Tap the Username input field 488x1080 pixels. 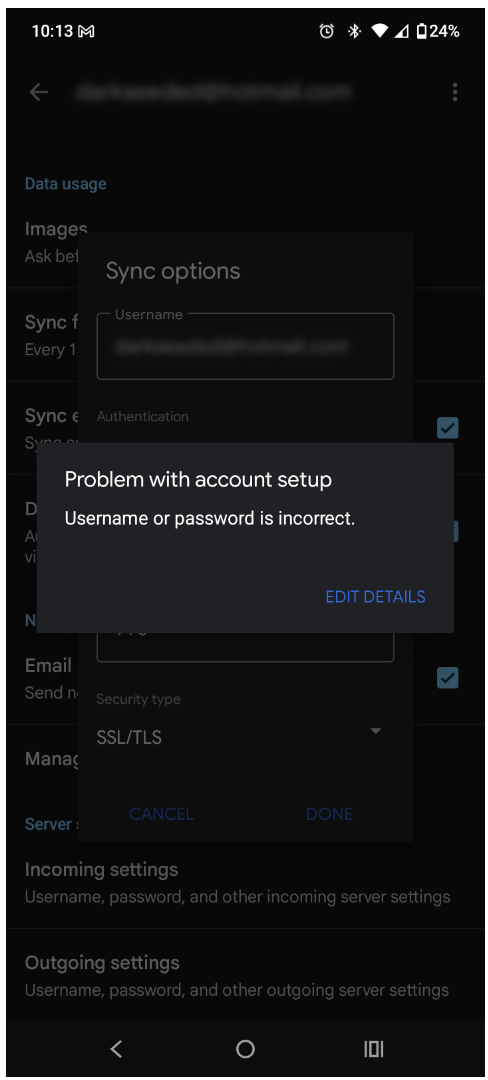245,346
